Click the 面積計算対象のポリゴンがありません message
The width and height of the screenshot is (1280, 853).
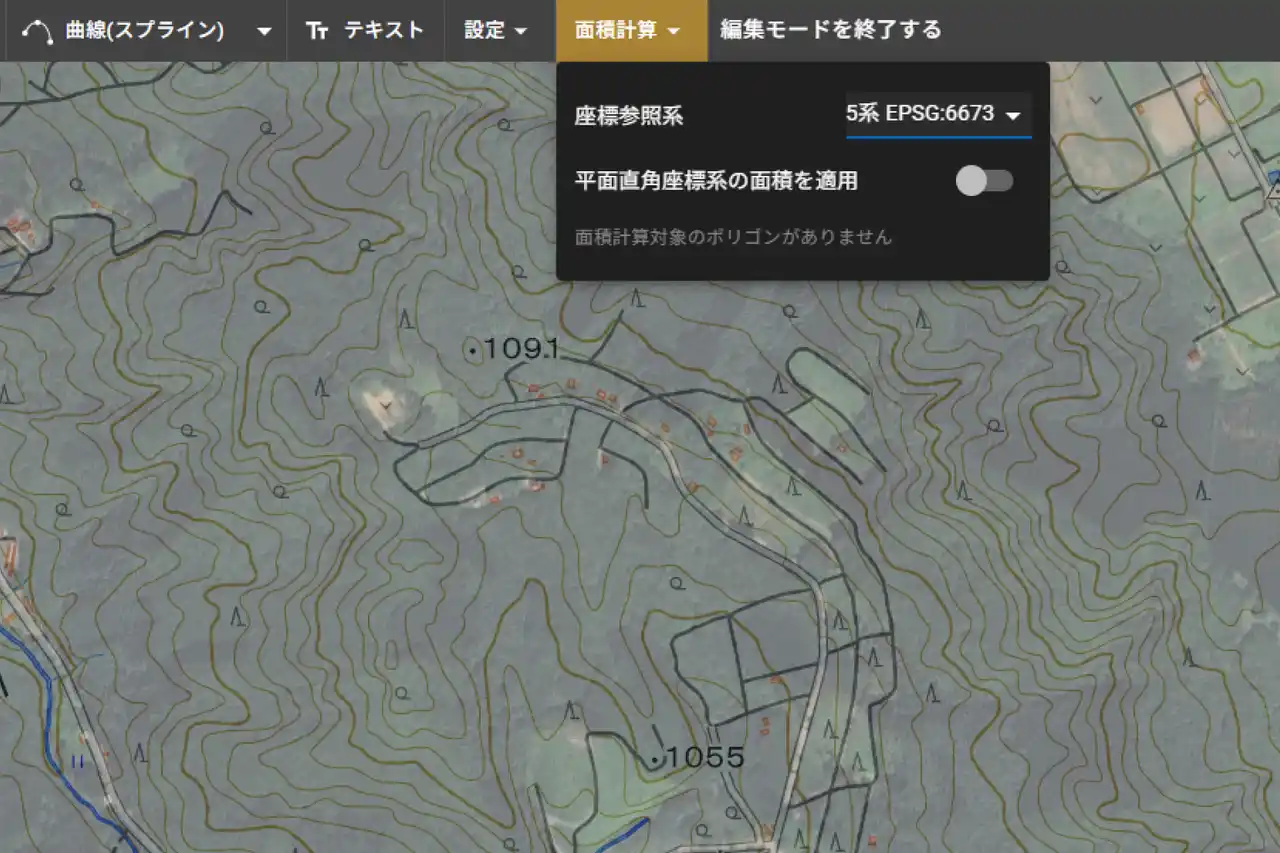pyautogui.click(x=733, y=237)
